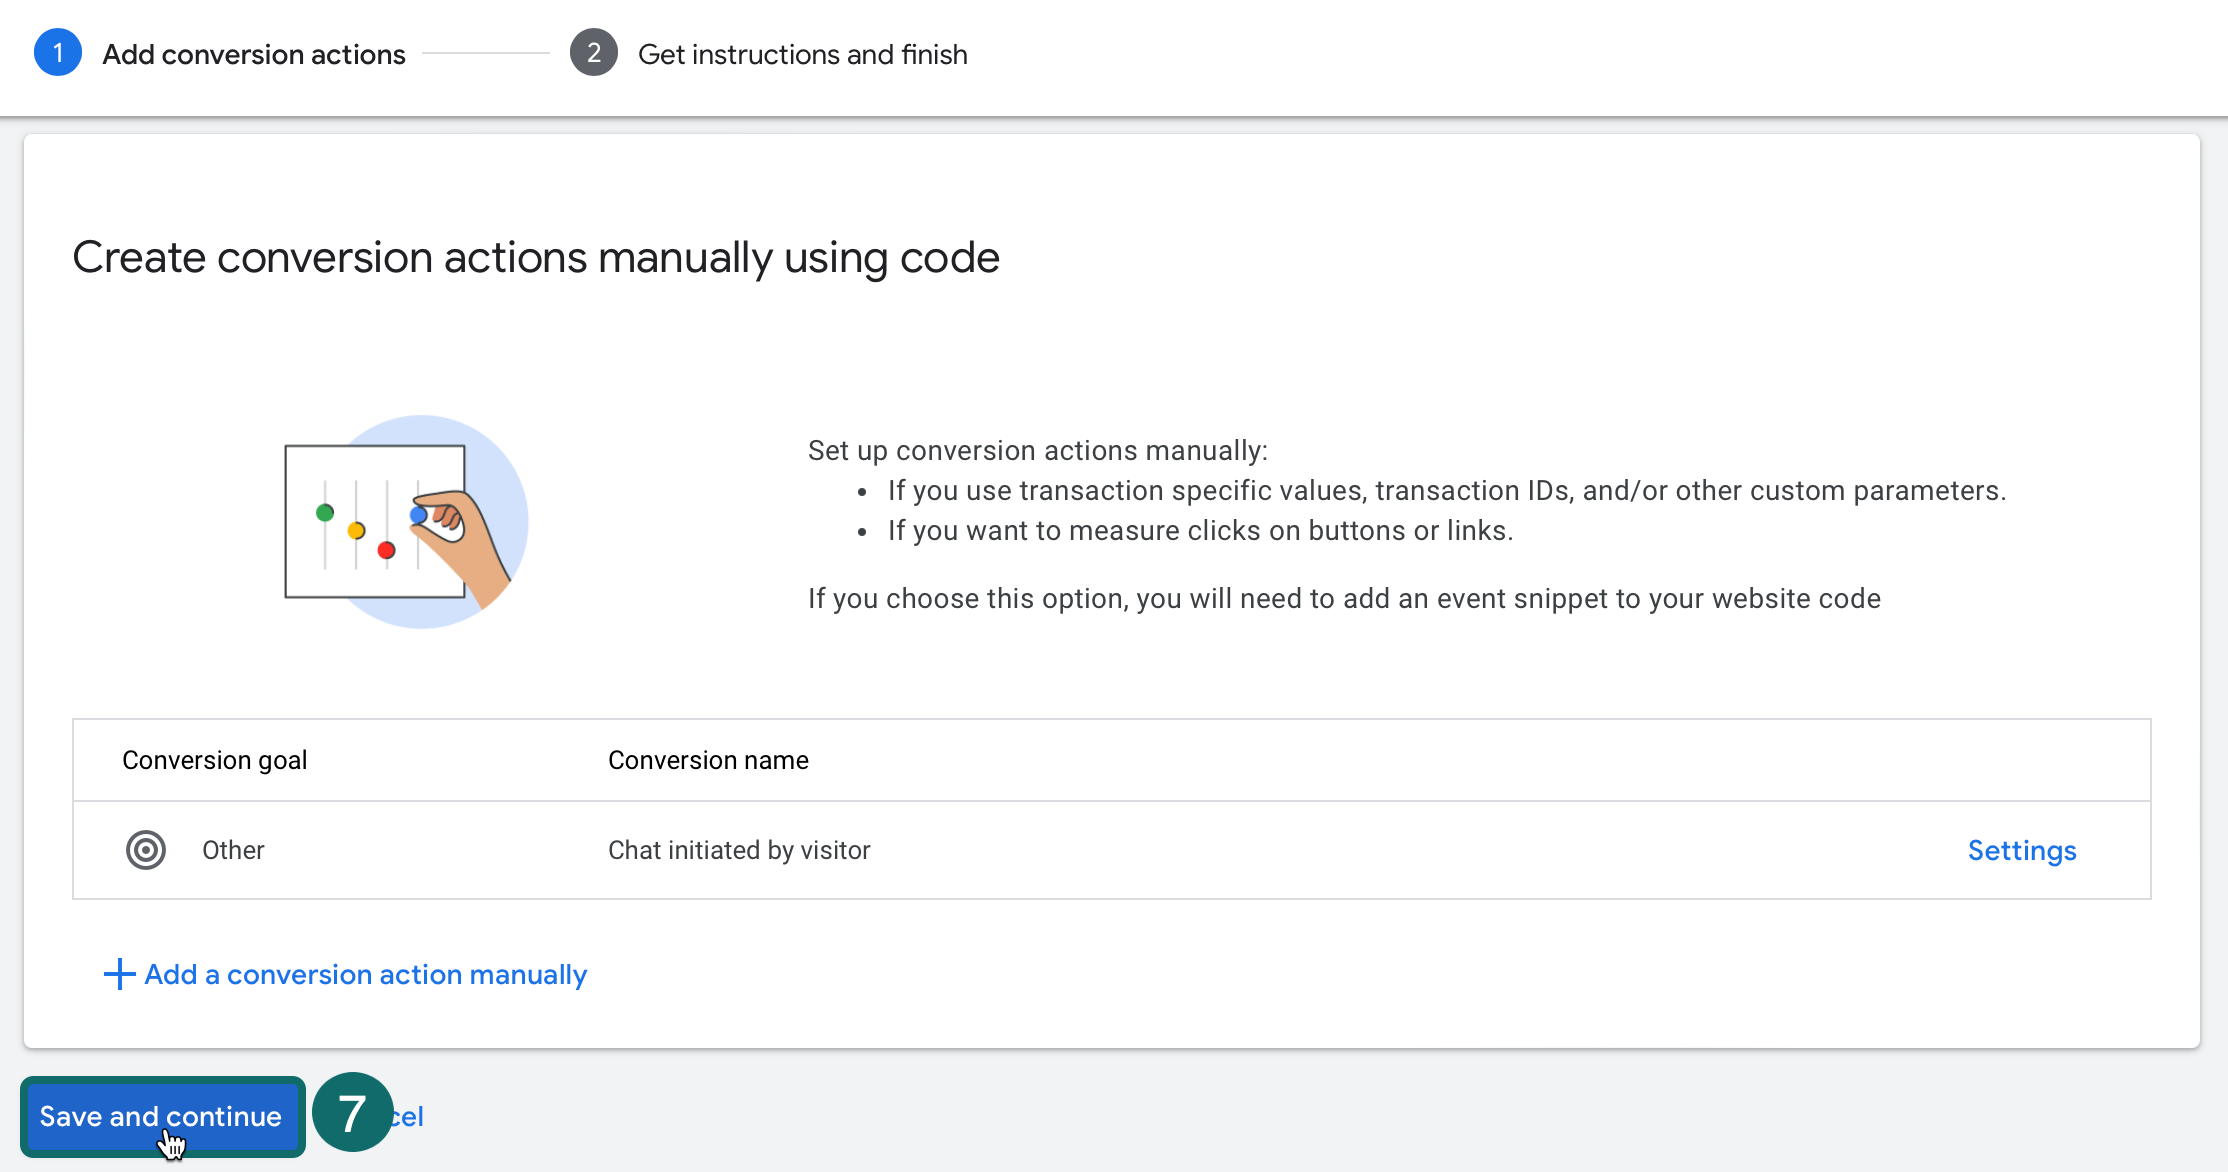Click the Conversion name column header
The height and width of the screenshot is (1172, 2228).
pos(708,760)
